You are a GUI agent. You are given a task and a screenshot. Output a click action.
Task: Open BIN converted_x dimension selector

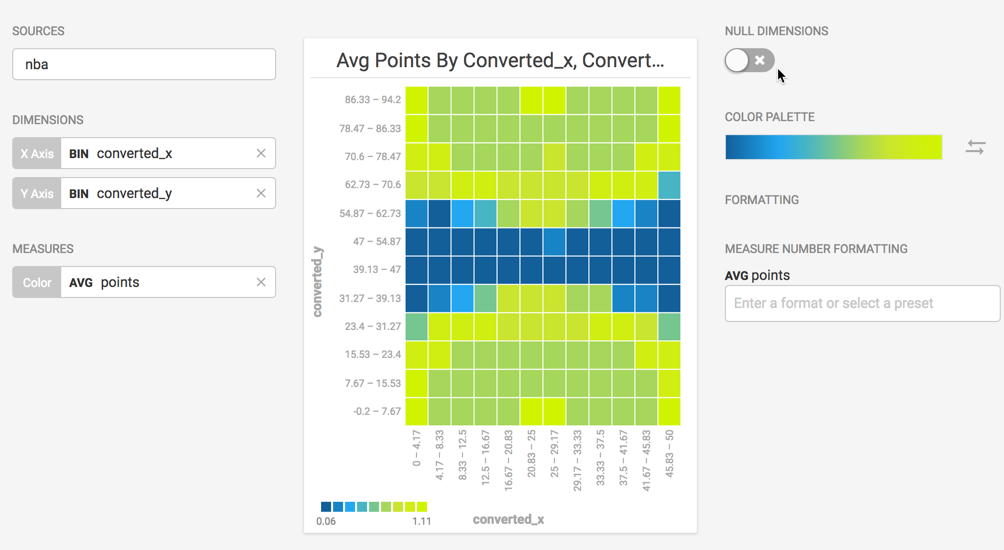[x=155, y=153]
